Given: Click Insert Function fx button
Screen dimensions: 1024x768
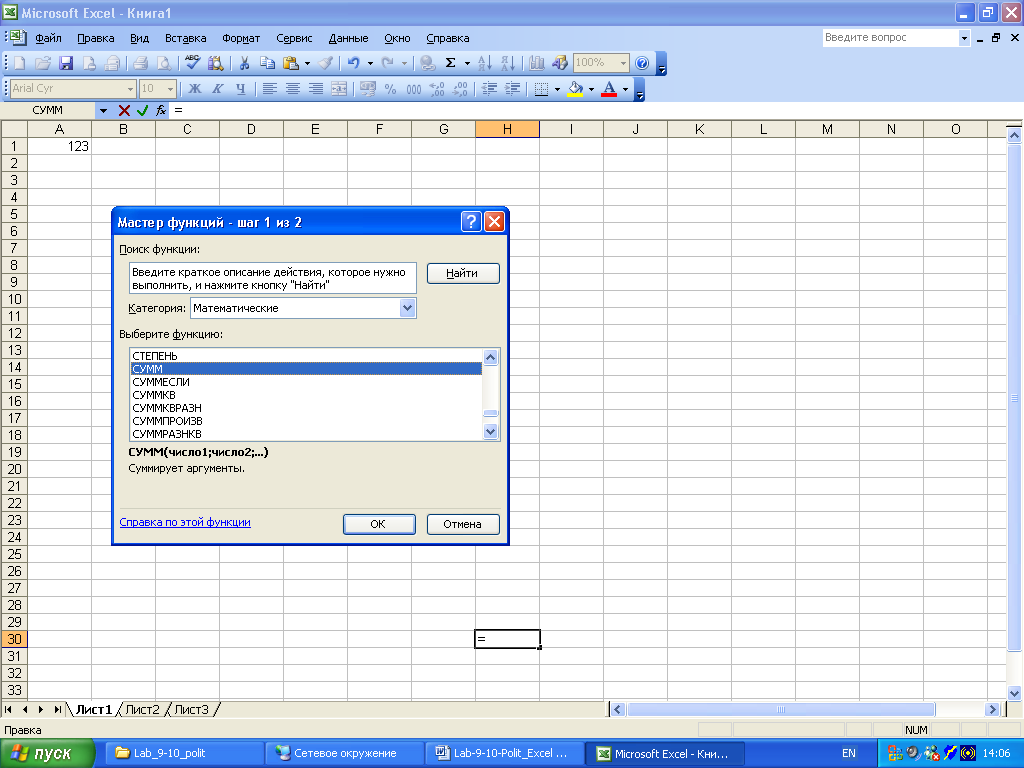Looking at the screenshot, I should 161,110.
